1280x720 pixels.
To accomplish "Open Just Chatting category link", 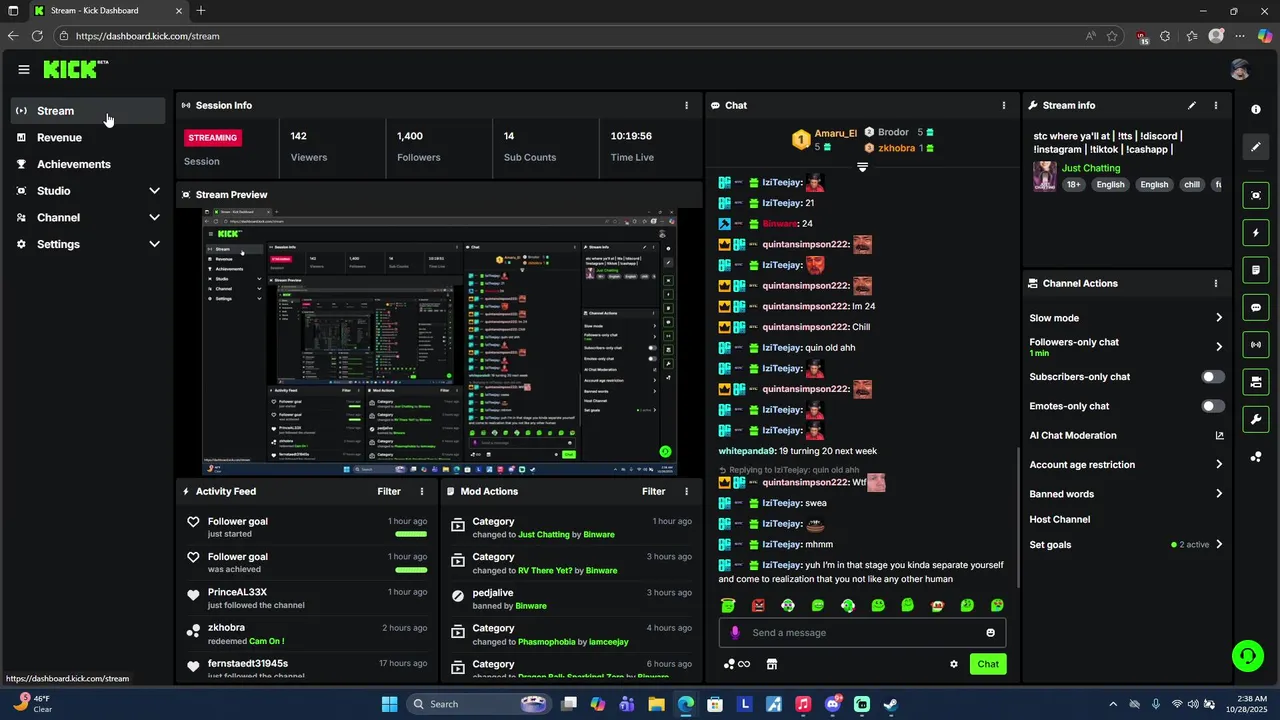I will (x=1091, y=168).
